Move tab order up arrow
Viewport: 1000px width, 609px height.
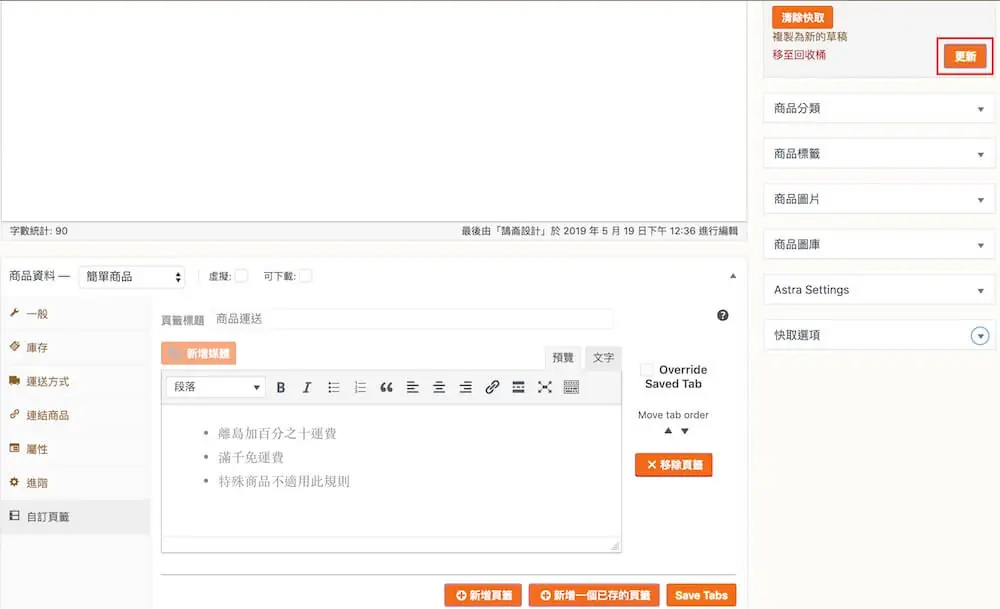[x=668, y=431]
